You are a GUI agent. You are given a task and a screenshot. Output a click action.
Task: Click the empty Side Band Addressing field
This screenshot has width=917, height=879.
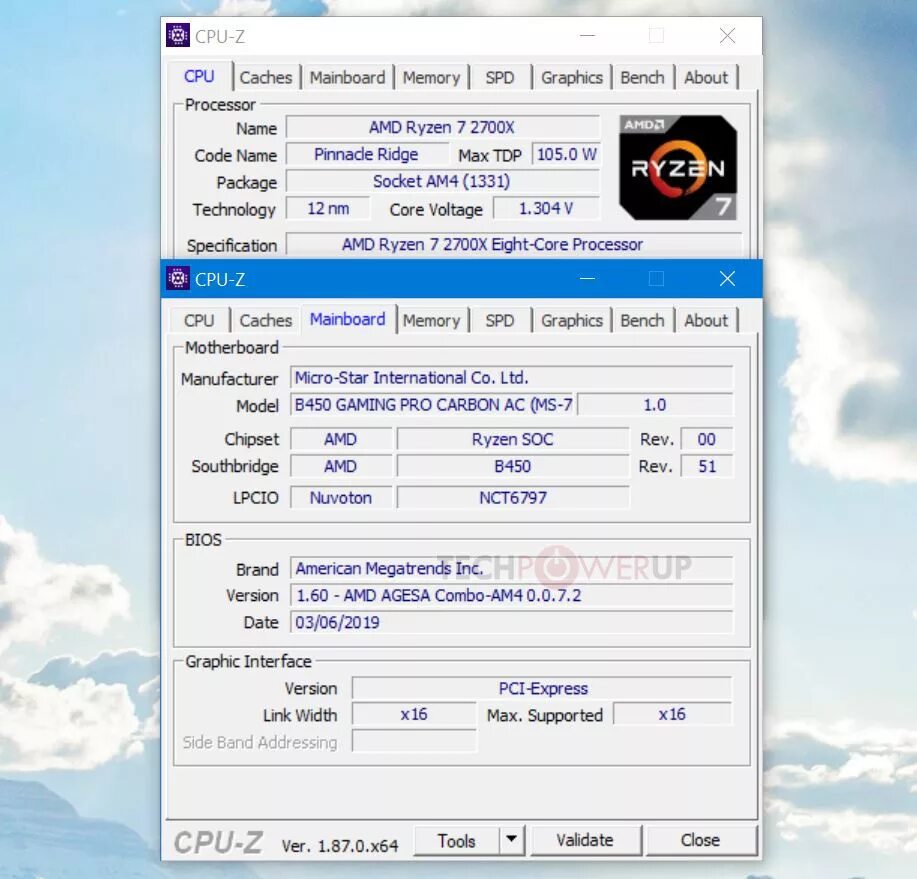pyautogui.click(x=414, y=742)
